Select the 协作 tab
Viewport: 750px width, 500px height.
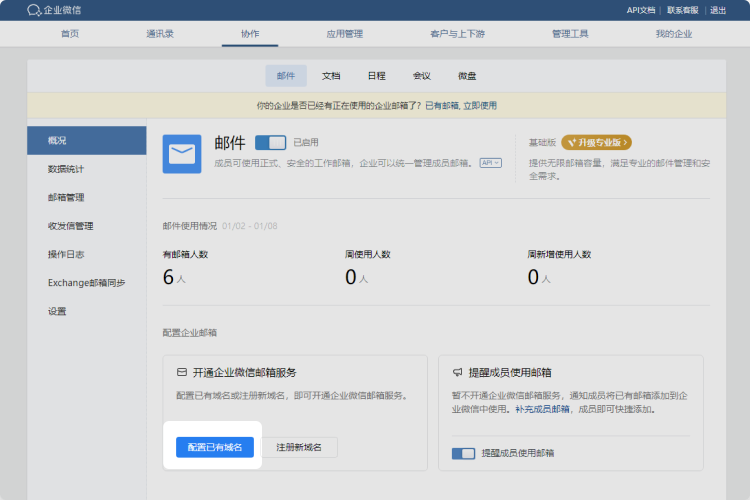click(250, 33)
